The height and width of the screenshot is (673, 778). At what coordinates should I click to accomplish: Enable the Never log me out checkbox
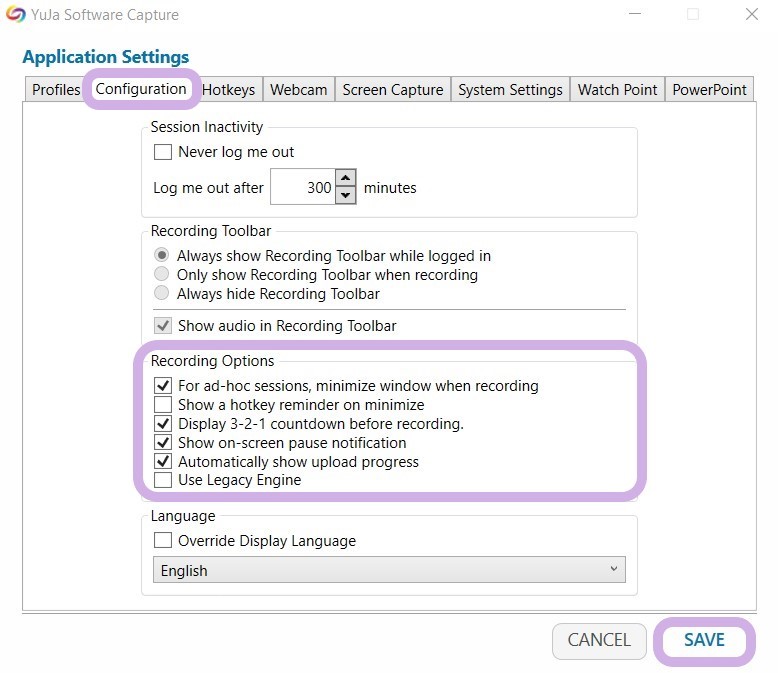(x=163, y=152)
